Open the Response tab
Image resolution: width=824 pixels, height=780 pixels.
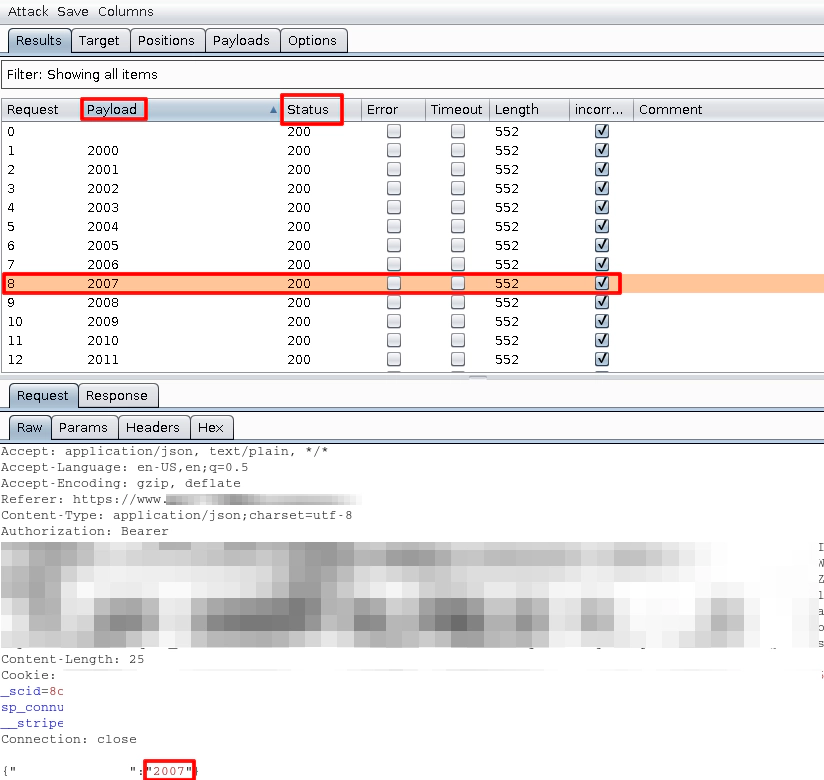(116, 396)
